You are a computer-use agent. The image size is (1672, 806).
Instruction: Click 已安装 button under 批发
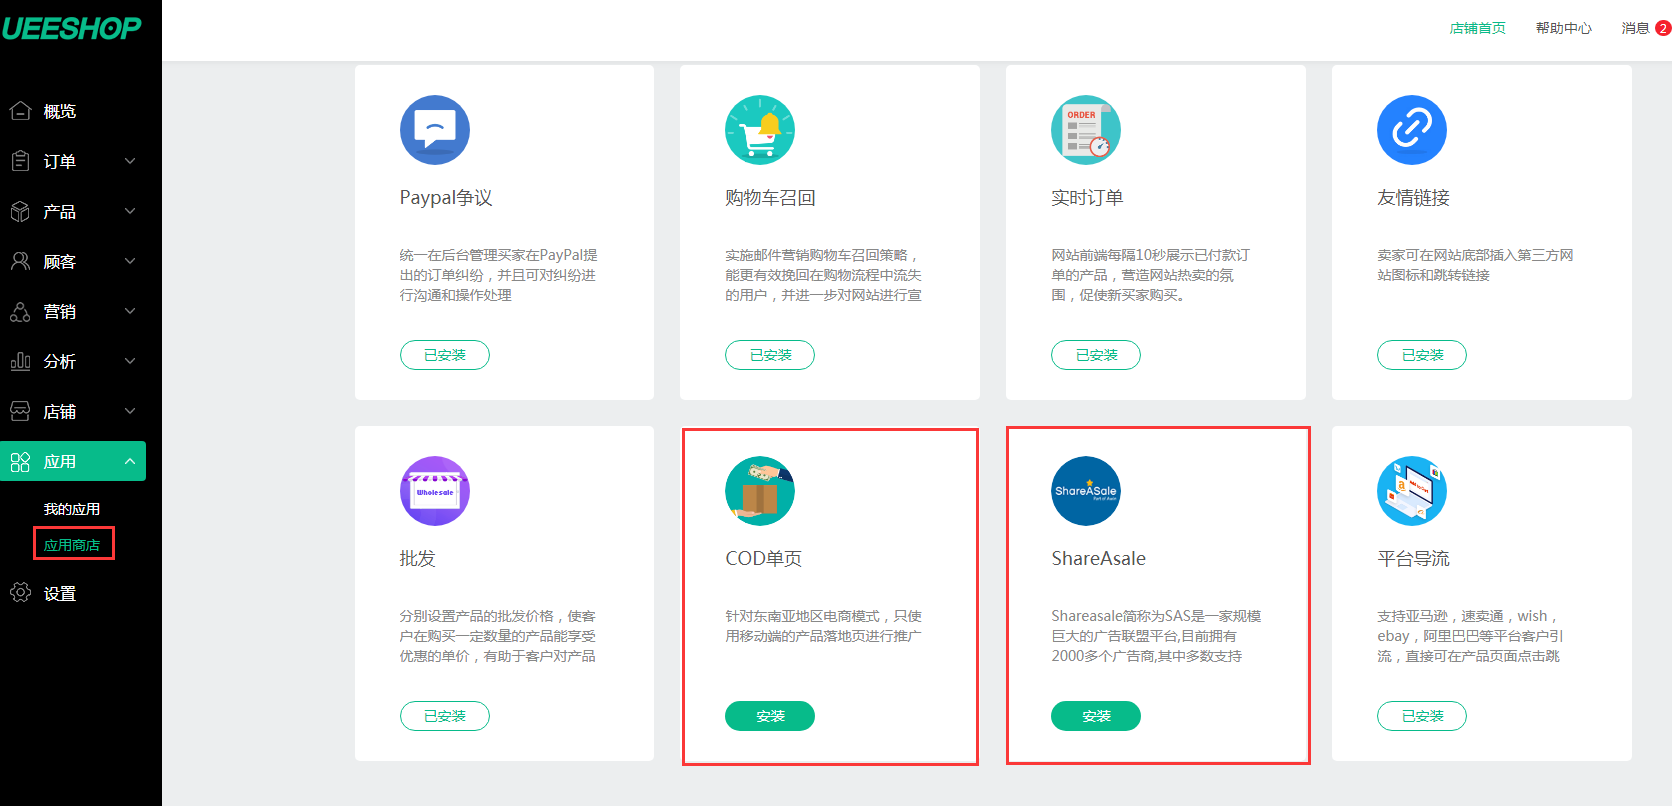(x=445, y=716)
